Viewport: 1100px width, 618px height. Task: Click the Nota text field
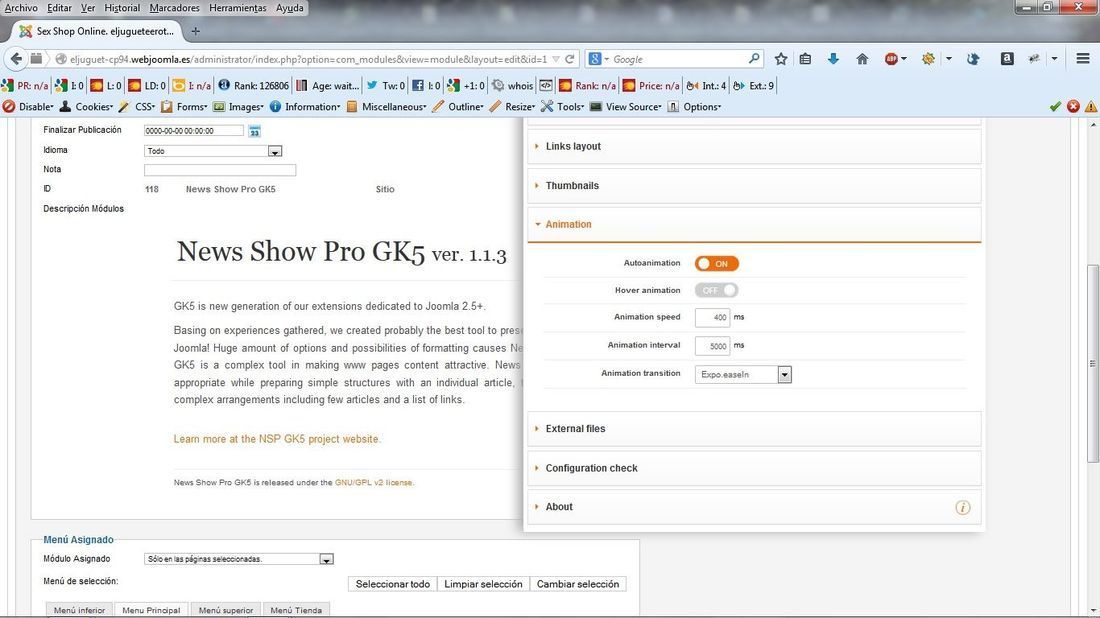[x=220, y=170]
